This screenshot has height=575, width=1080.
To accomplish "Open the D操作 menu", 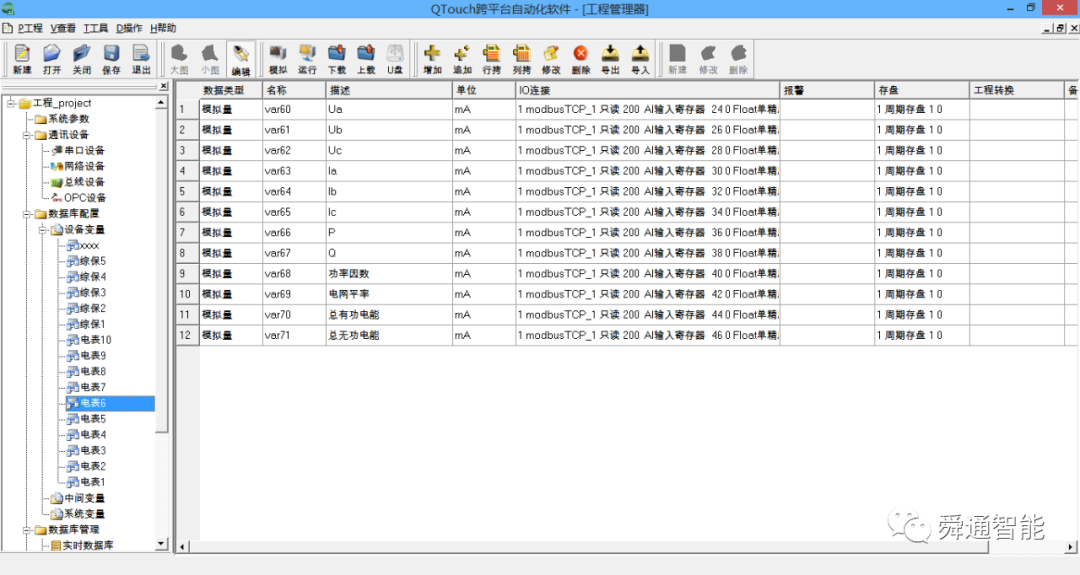I will [x=129, y=28].
